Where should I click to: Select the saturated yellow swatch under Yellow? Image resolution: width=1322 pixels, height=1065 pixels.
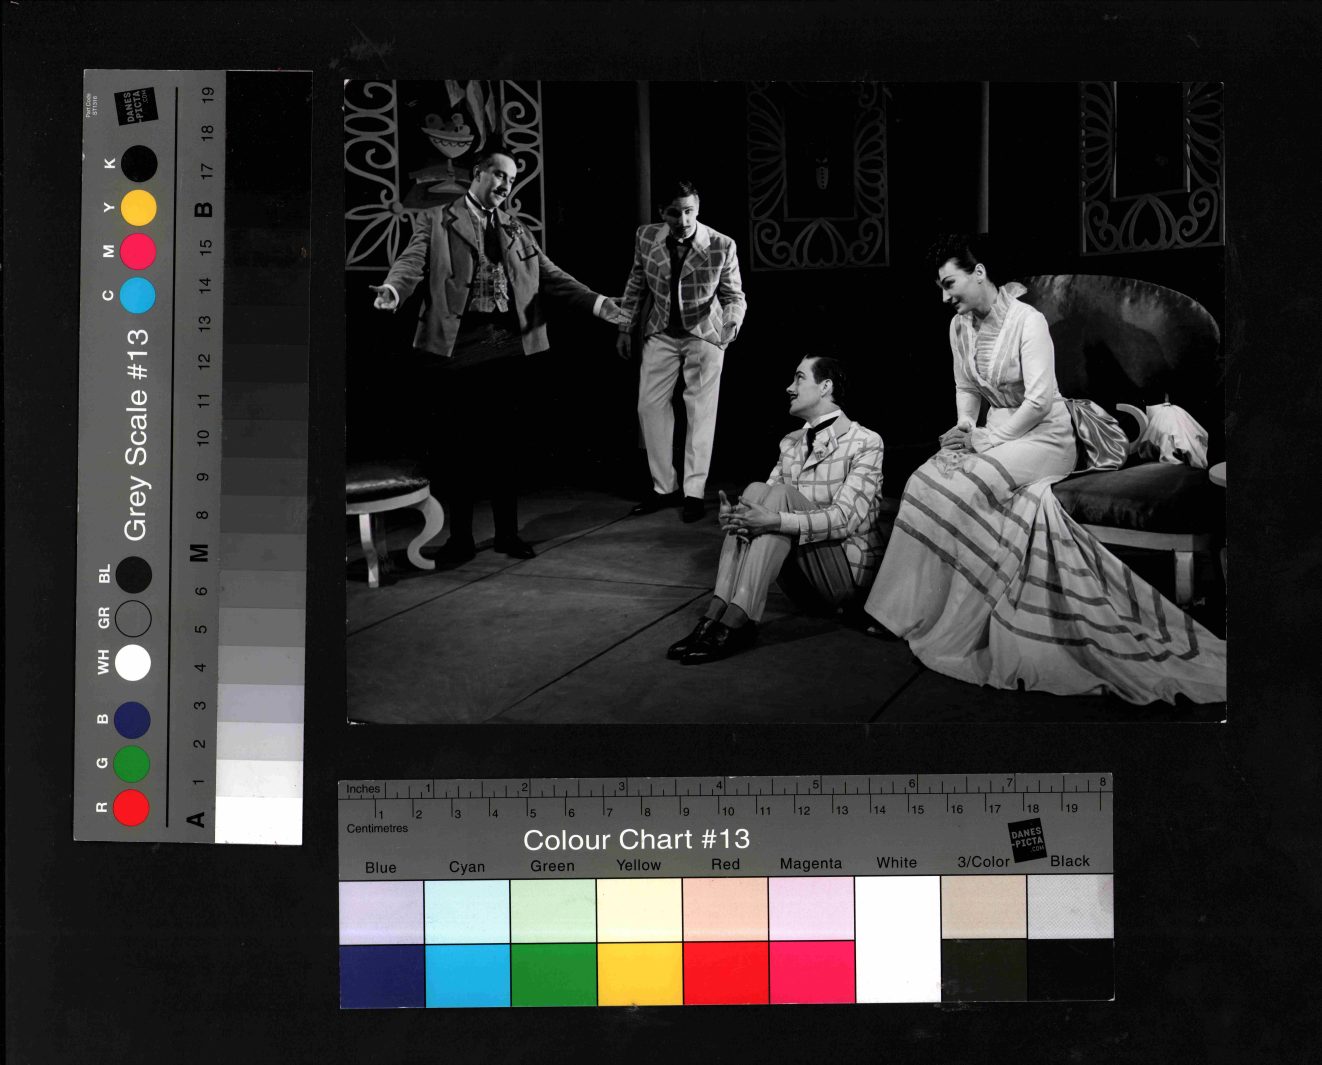(640, 974)
